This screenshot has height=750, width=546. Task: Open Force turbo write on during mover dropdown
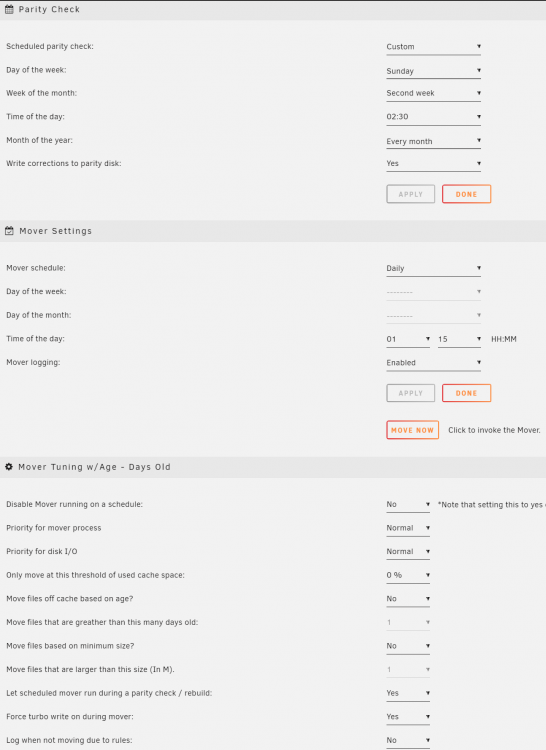pyautogui.click(x=408, y=717)
